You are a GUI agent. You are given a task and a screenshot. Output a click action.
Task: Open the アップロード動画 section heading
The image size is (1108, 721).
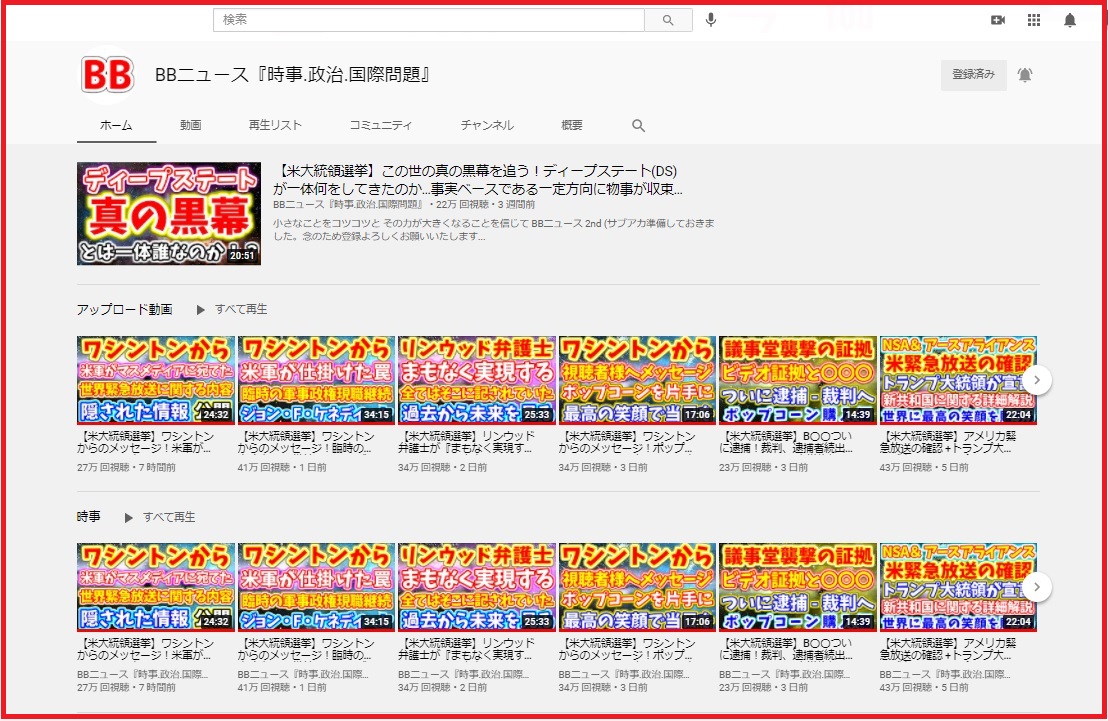(124, 310)
